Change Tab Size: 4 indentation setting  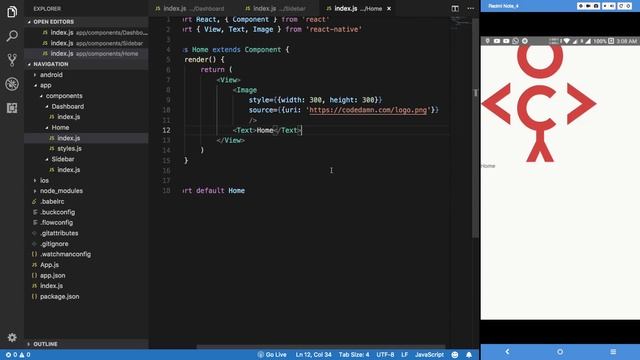[354, 355]
